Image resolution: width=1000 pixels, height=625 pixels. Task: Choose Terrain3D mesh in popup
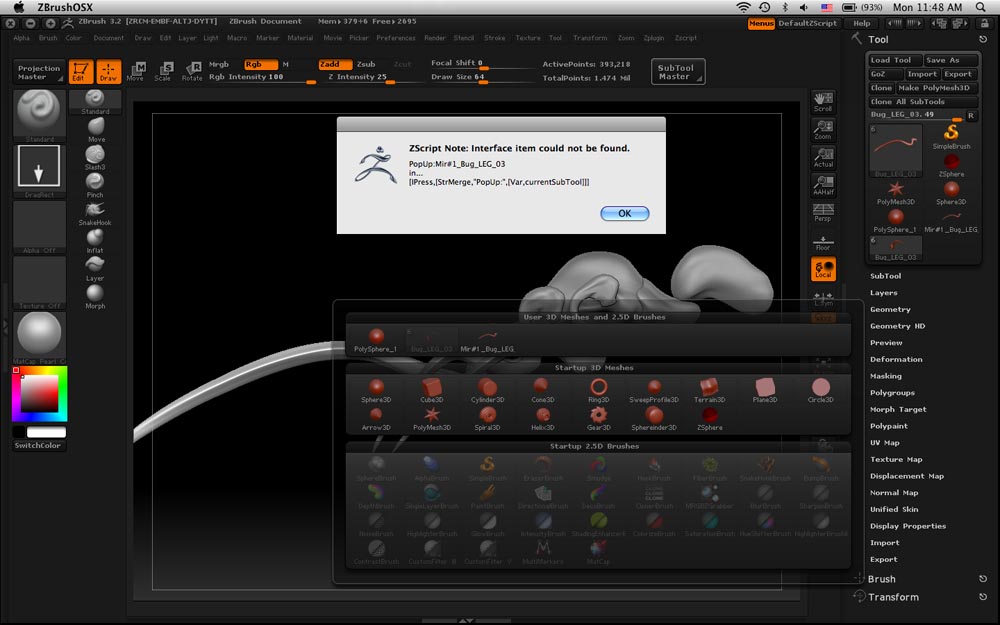click(709, 390)
